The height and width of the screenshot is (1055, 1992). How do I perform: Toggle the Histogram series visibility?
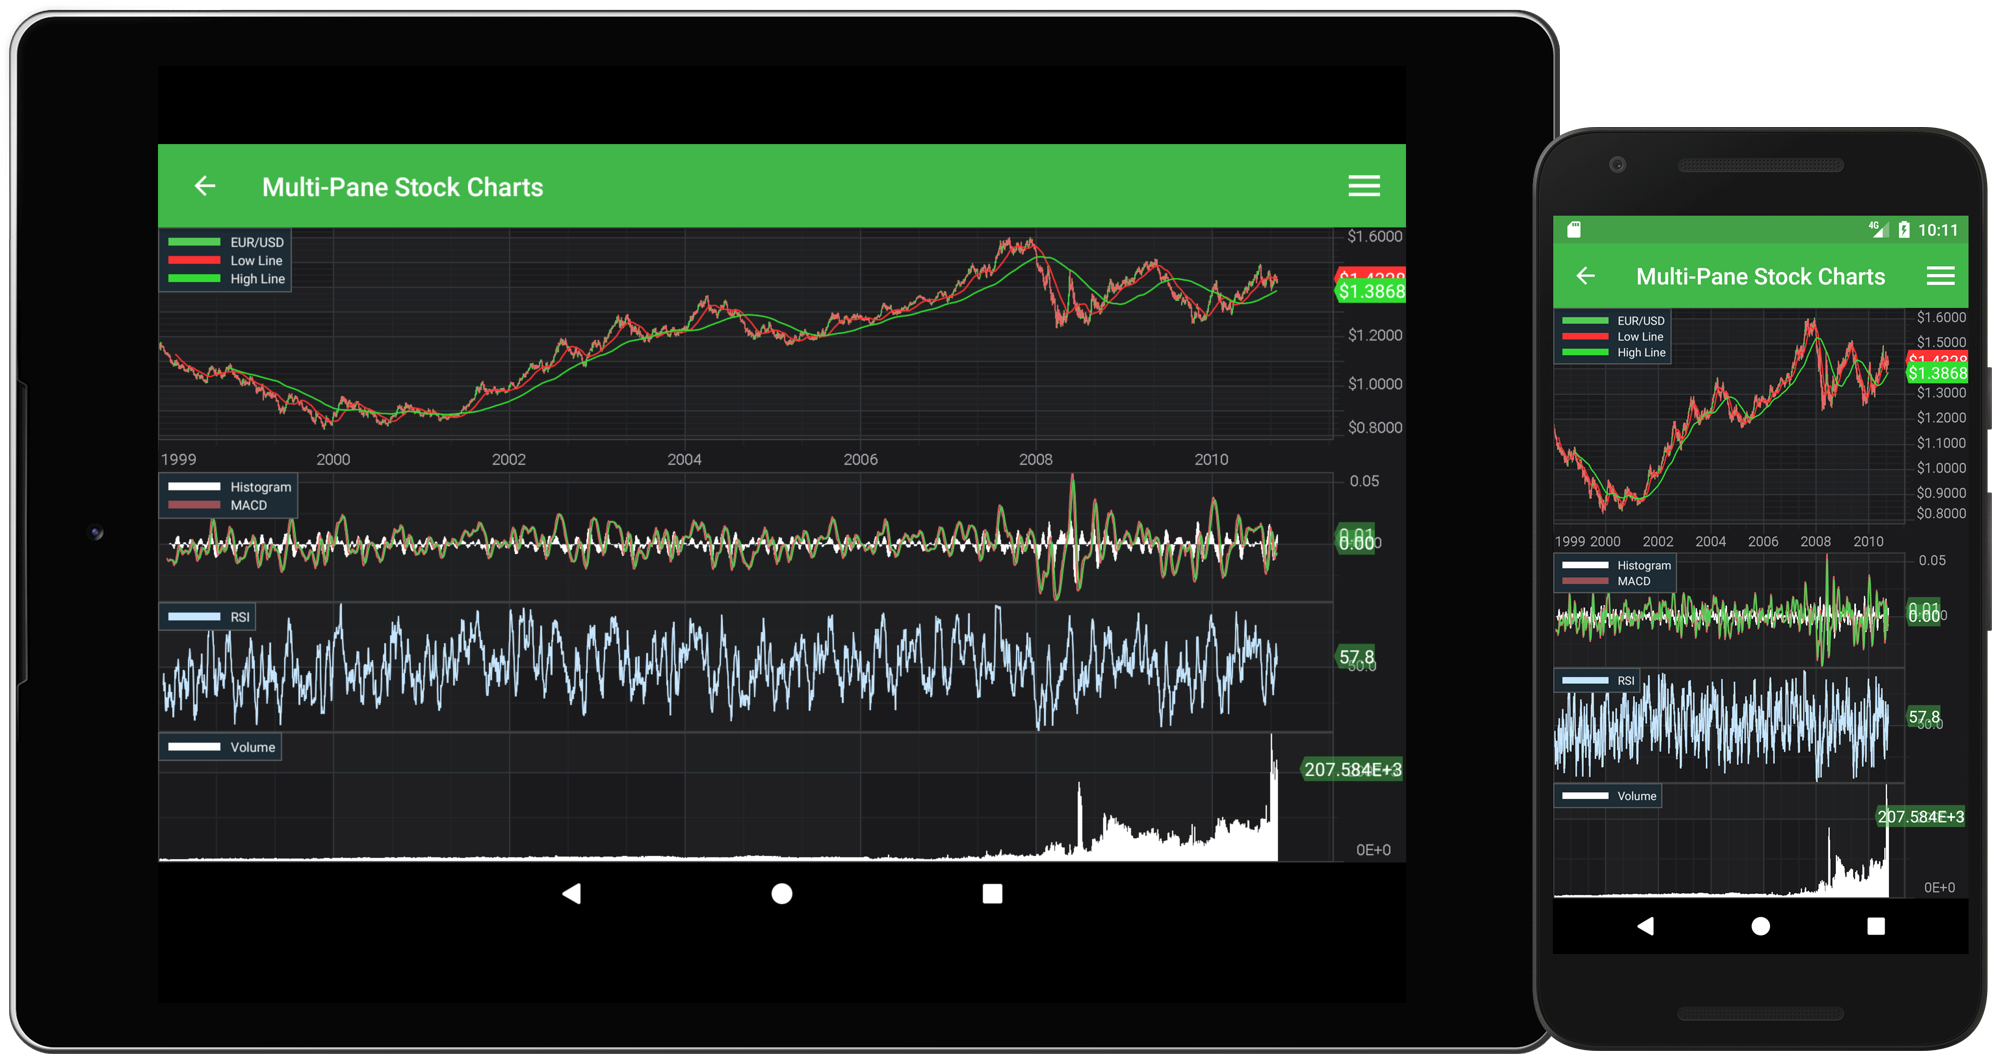point(260,487)
